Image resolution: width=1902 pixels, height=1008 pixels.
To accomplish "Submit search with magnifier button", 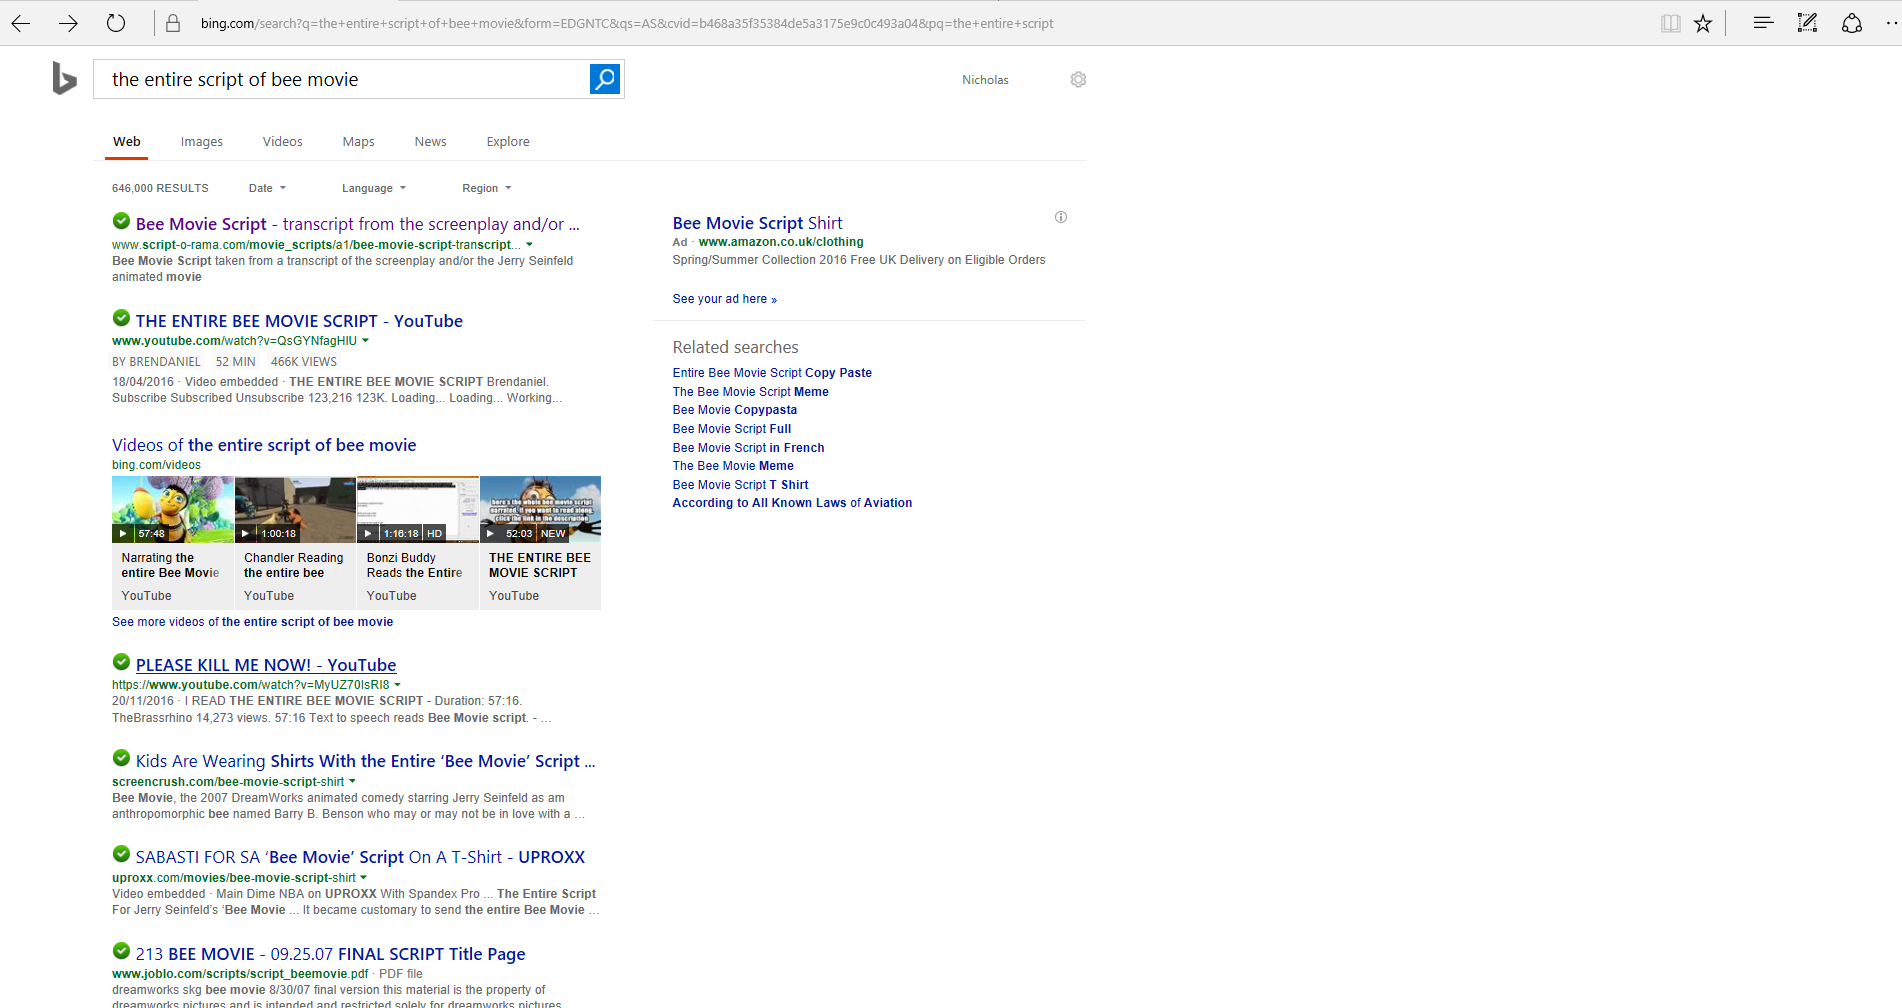I will pos(605,79).
